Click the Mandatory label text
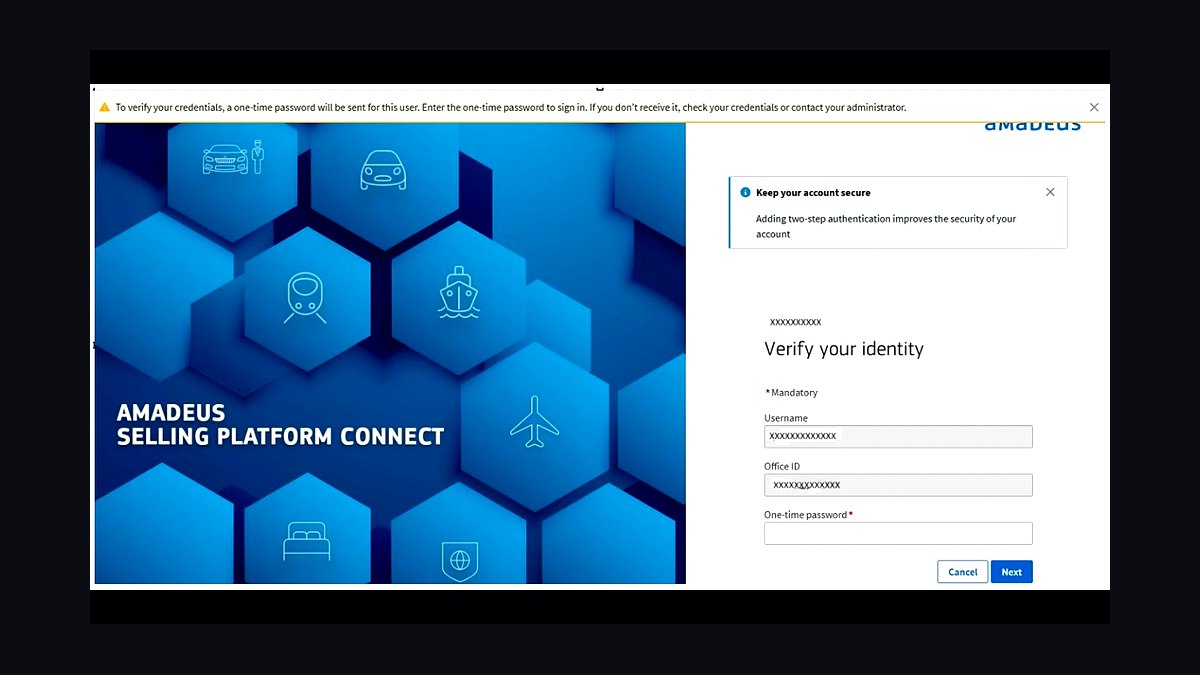Image resolution: width=1200 pixels, height=675 pixels. (x=794, y=393)
